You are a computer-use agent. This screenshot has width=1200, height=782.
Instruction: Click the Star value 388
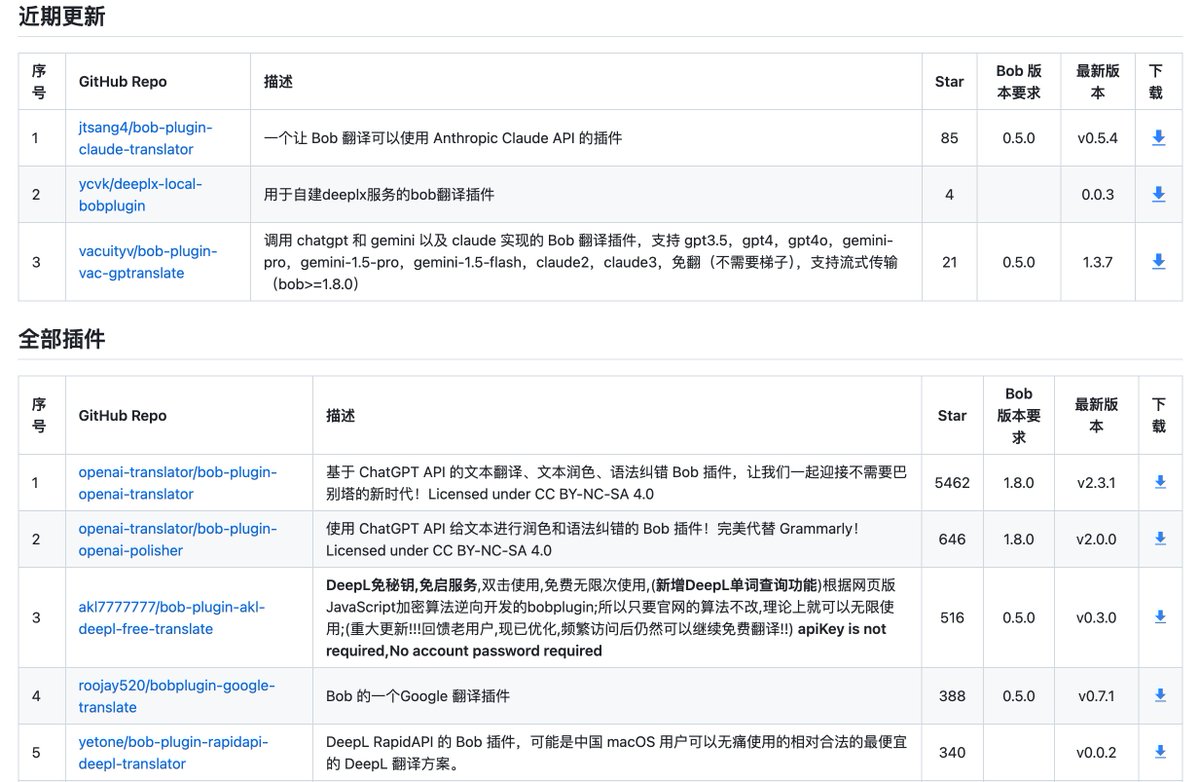tap(952, 695)
